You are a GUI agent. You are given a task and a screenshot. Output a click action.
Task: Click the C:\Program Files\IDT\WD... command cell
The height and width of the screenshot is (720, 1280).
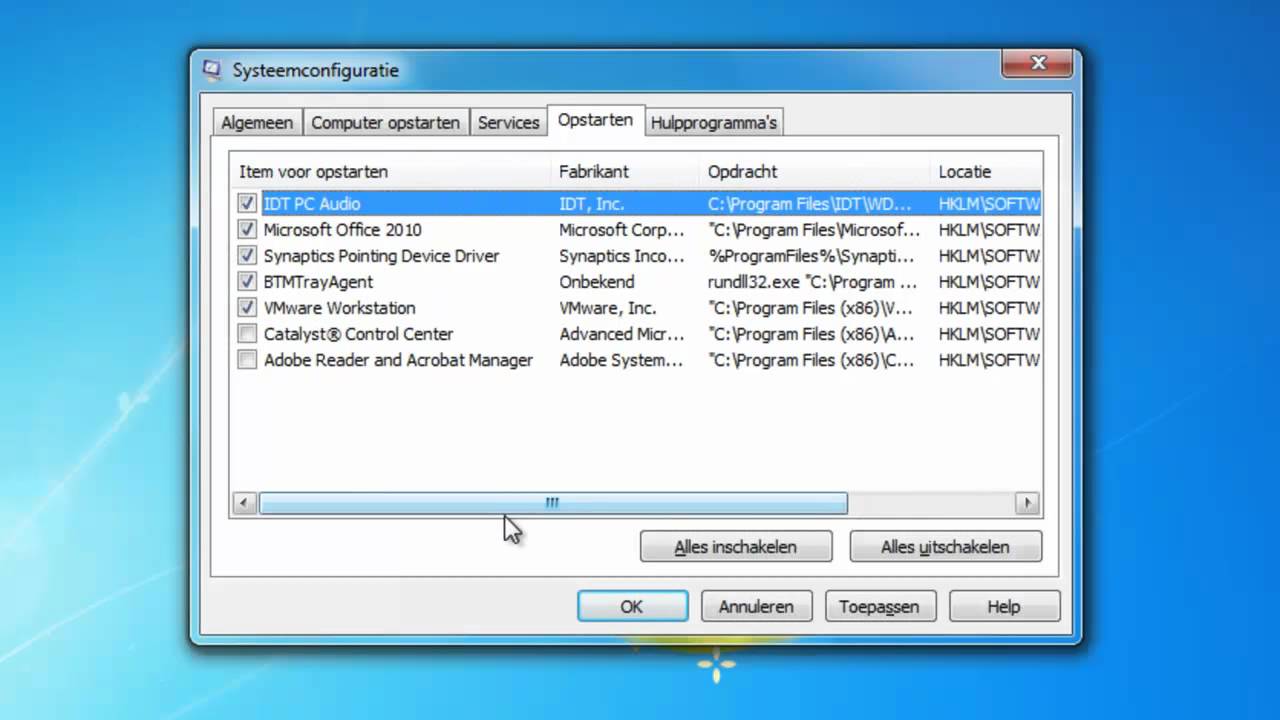811,204
